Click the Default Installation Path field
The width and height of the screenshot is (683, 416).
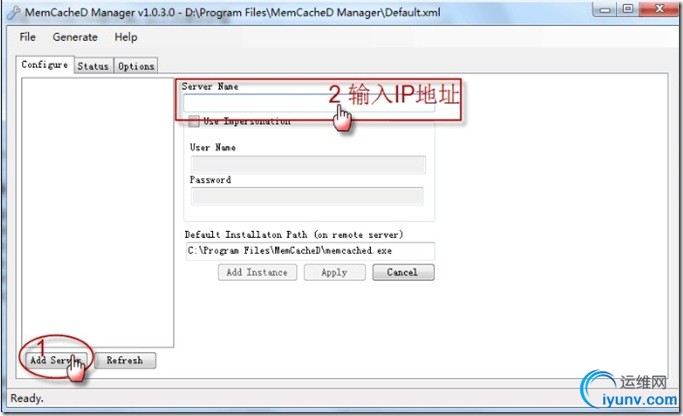pyautogui.click(x=310, y=251)
